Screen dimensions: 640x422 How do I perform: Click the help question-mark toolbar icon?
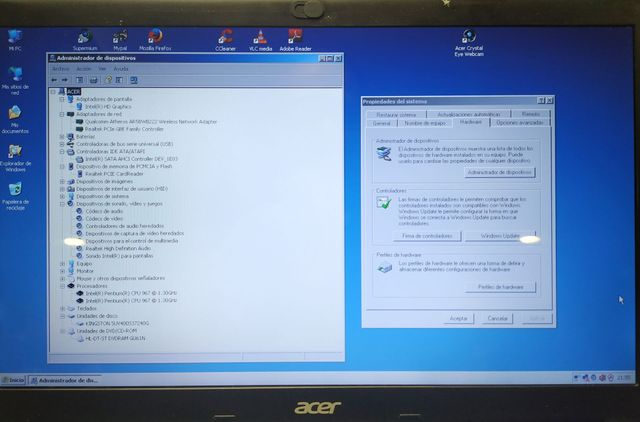pos(109,80)
